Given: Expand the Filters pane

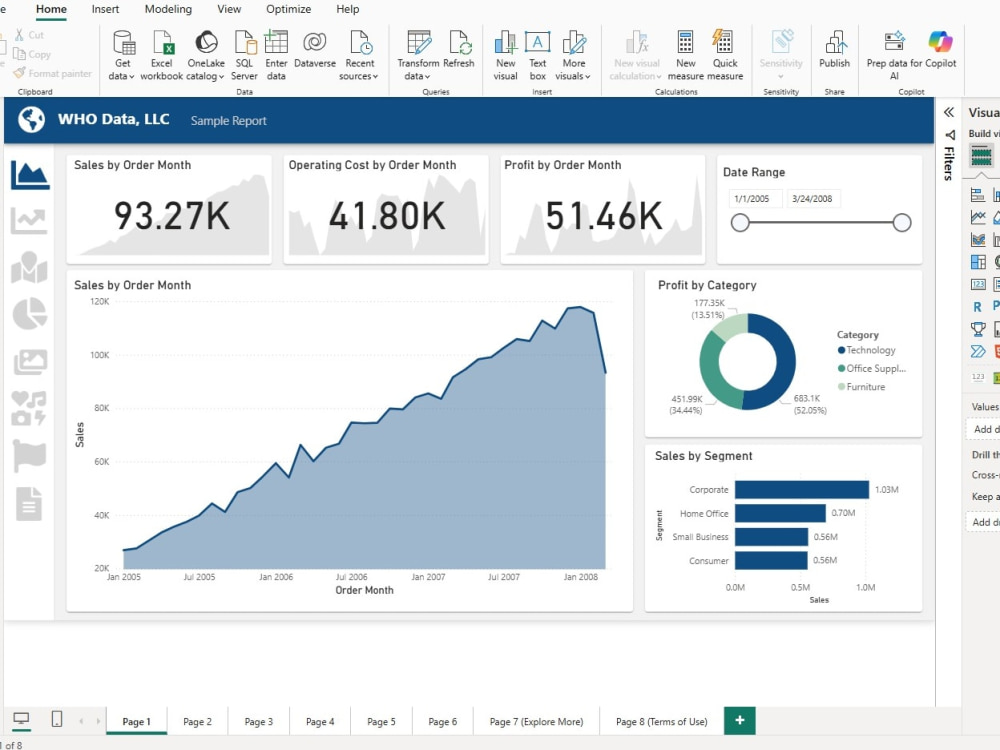Looking at the screenshot, I should pyautogui.click(x=949, y=158).
